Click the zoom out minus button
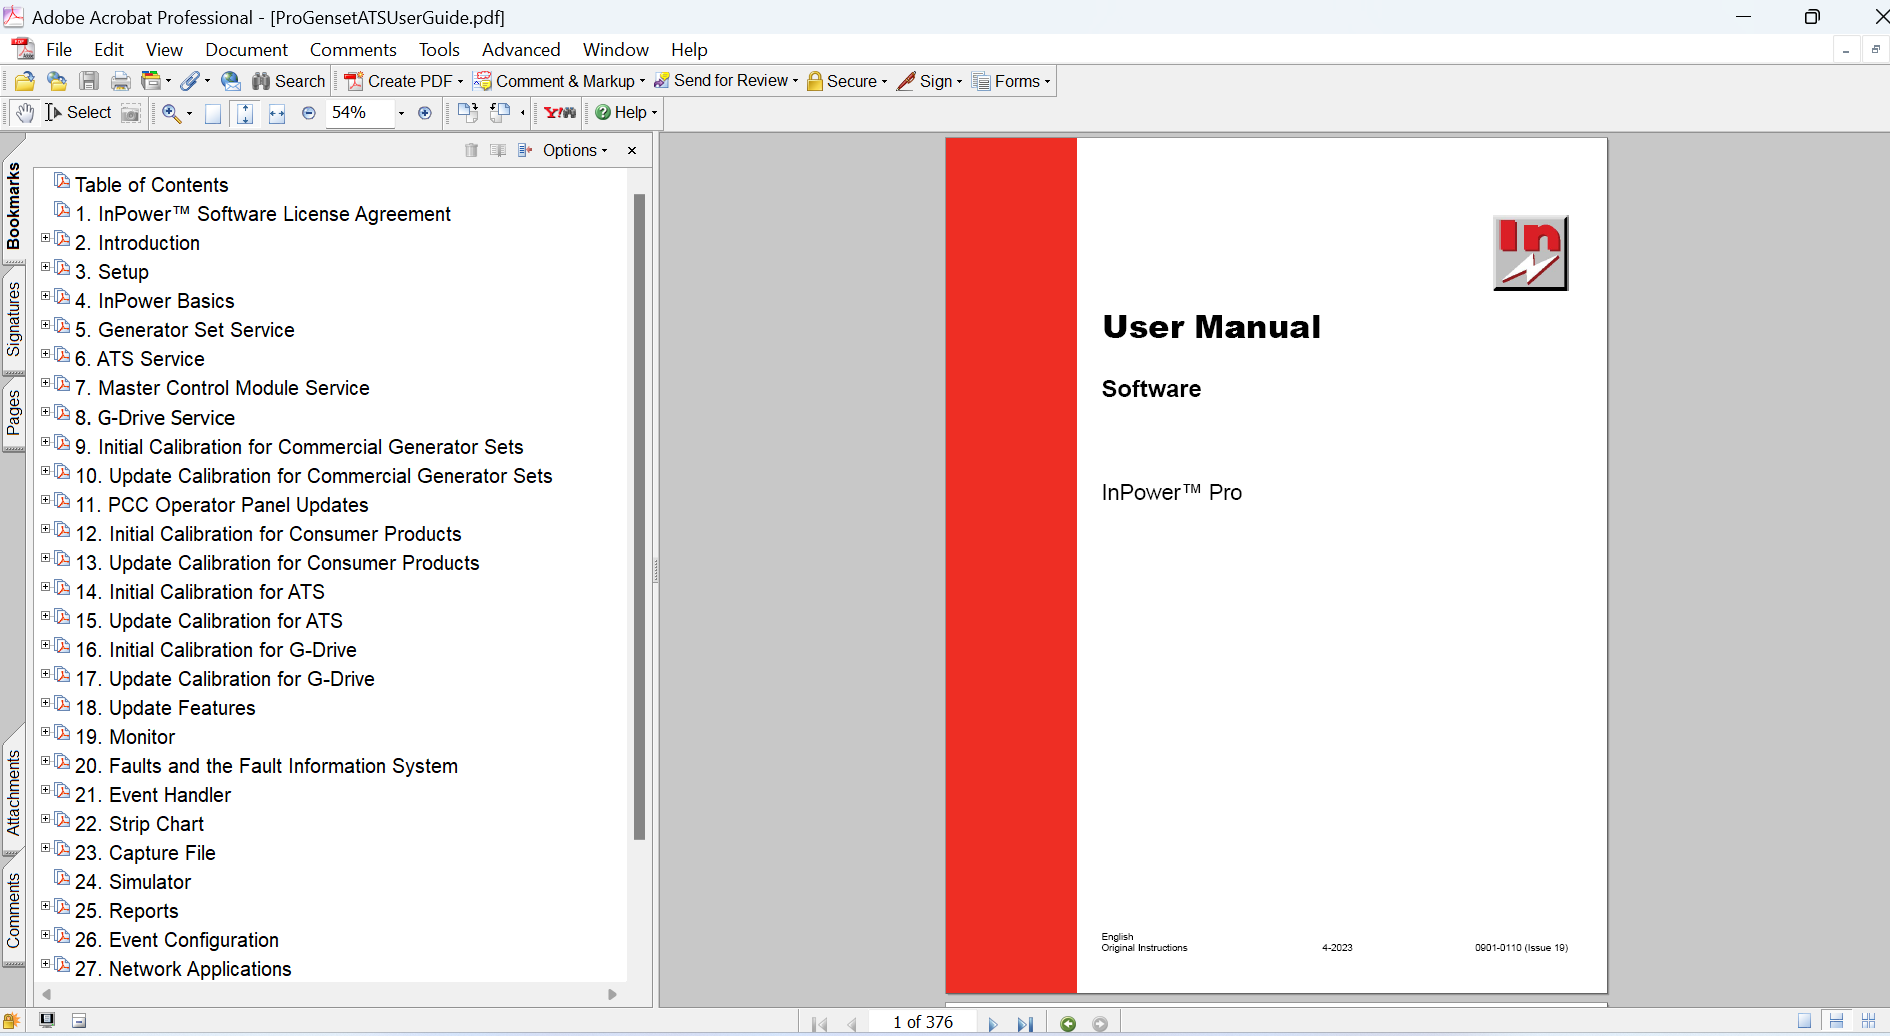This screenshot has width=1890, height=1036. point(309,113)
